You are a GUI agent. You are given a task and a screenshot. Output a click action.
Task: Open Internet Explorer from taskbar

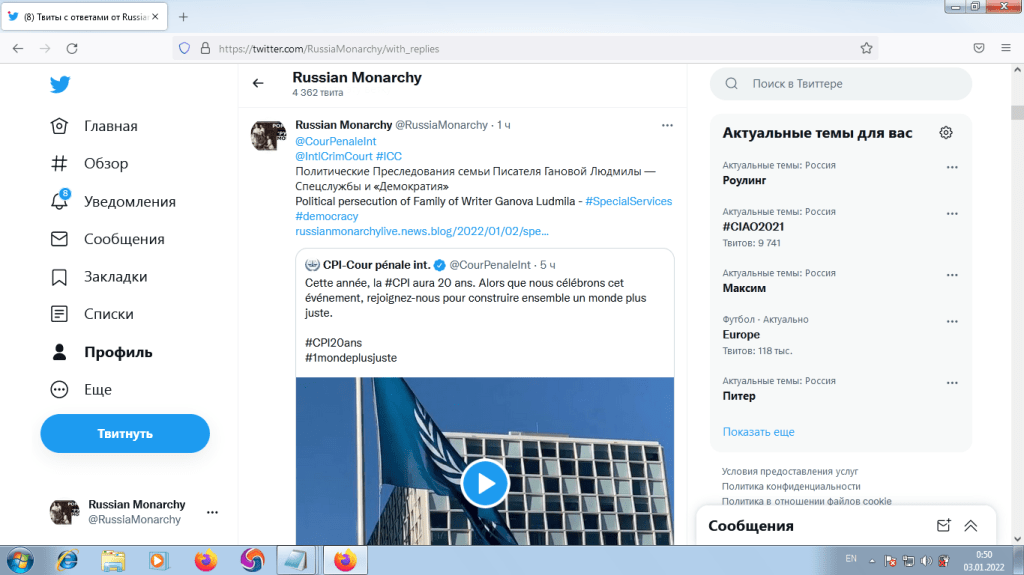tap(67, 561)
